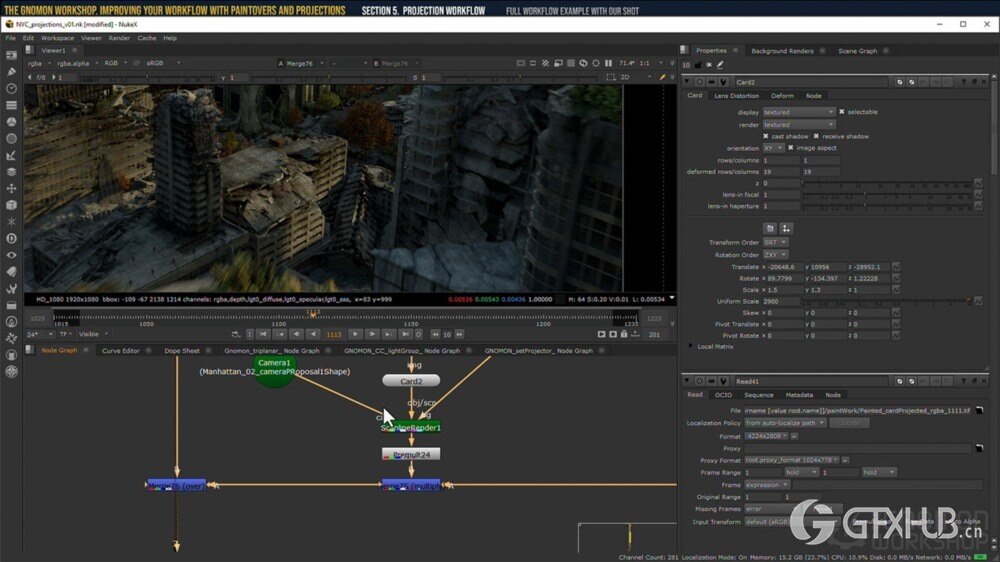Click the Card2 node wrench icon in Properties
The image size is (1000, 562).
click(x=723, y=82)
